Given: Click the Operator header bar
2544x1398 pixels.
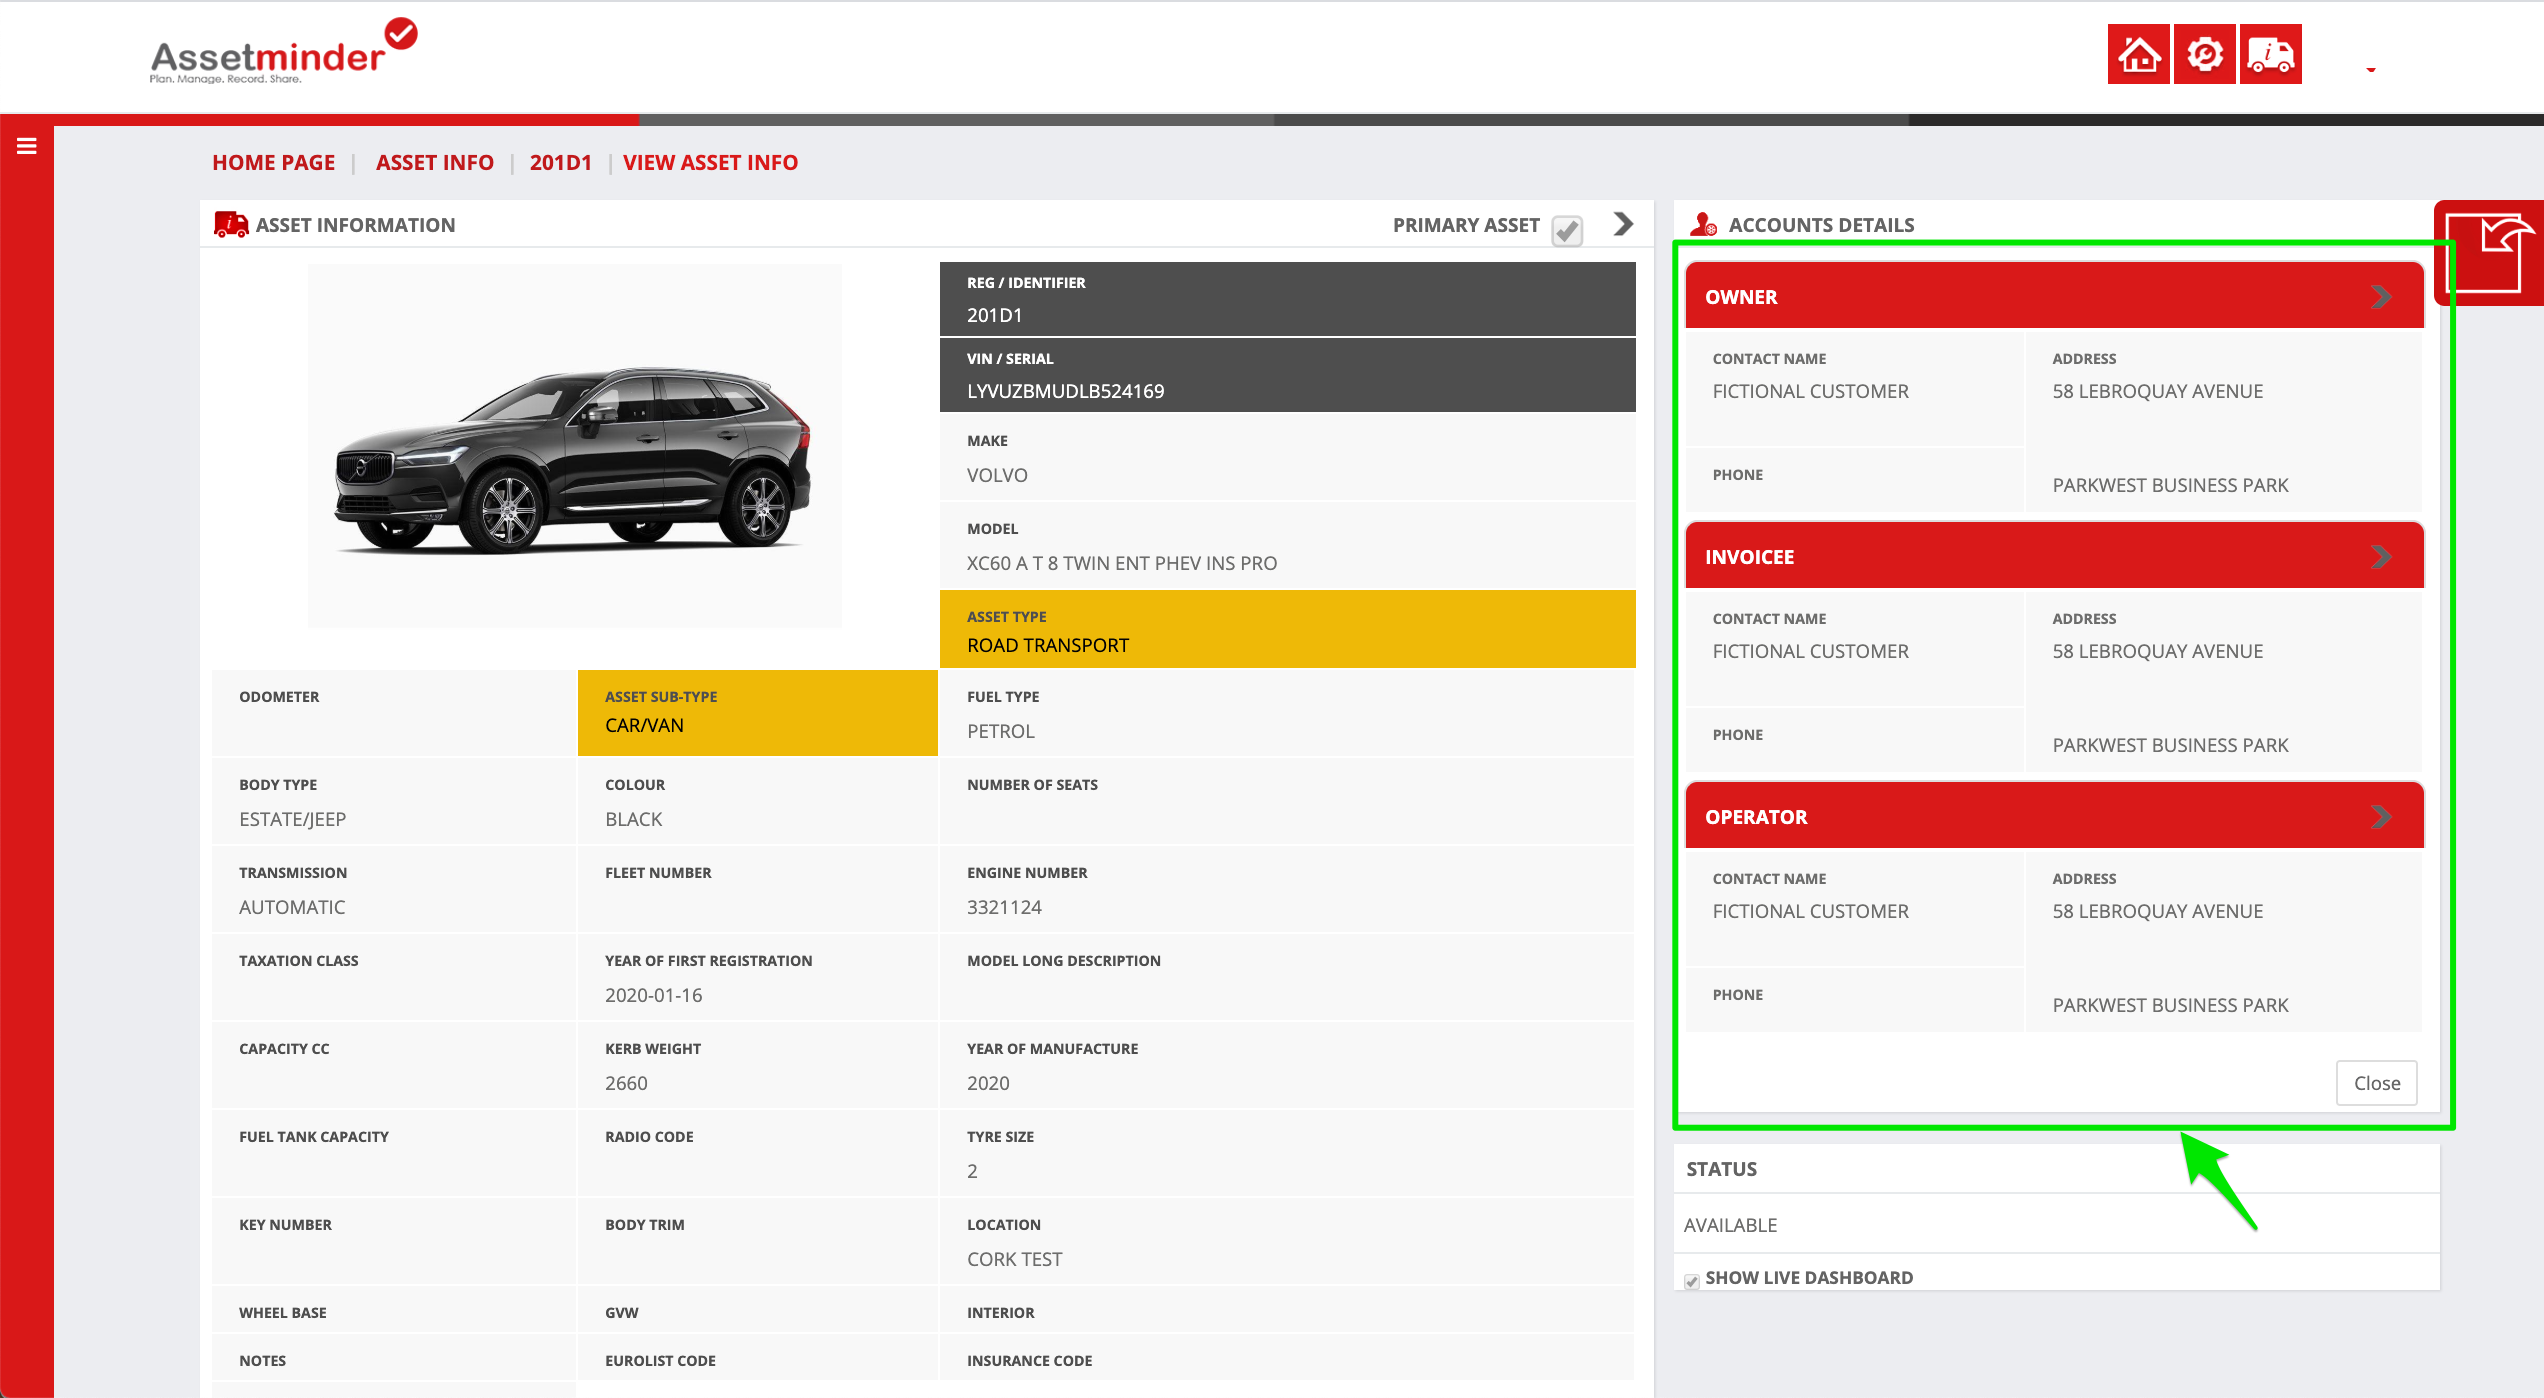Looking at the screenshot, I should point(2054,816).
